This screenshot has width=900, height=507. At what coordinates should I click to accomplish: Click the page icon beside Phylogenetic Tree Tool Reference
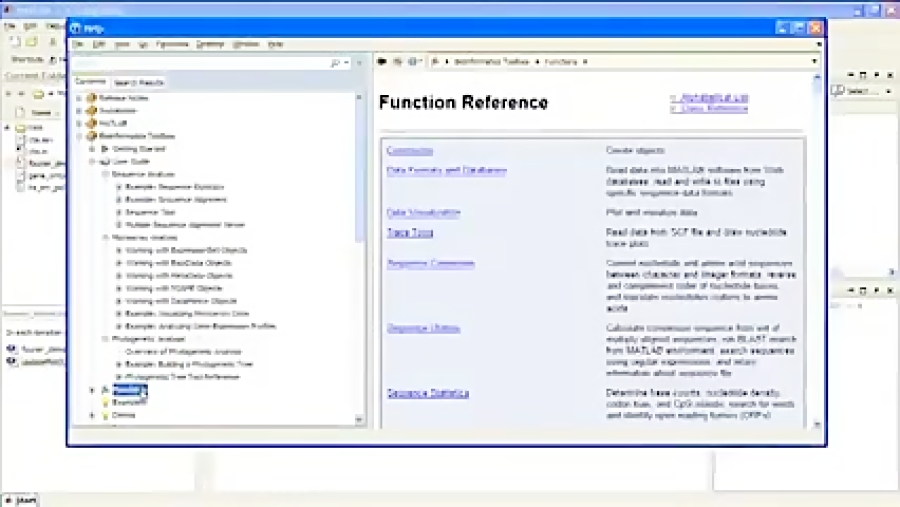point(119,377)
